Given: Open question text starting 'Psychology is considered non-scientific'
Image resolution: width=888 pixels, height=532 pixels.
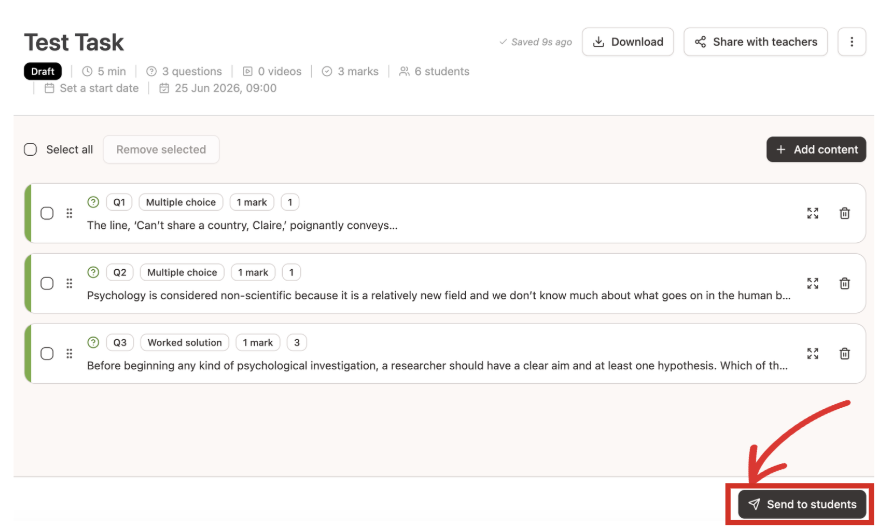Looking at the screenshot, I should click(439, 296).
